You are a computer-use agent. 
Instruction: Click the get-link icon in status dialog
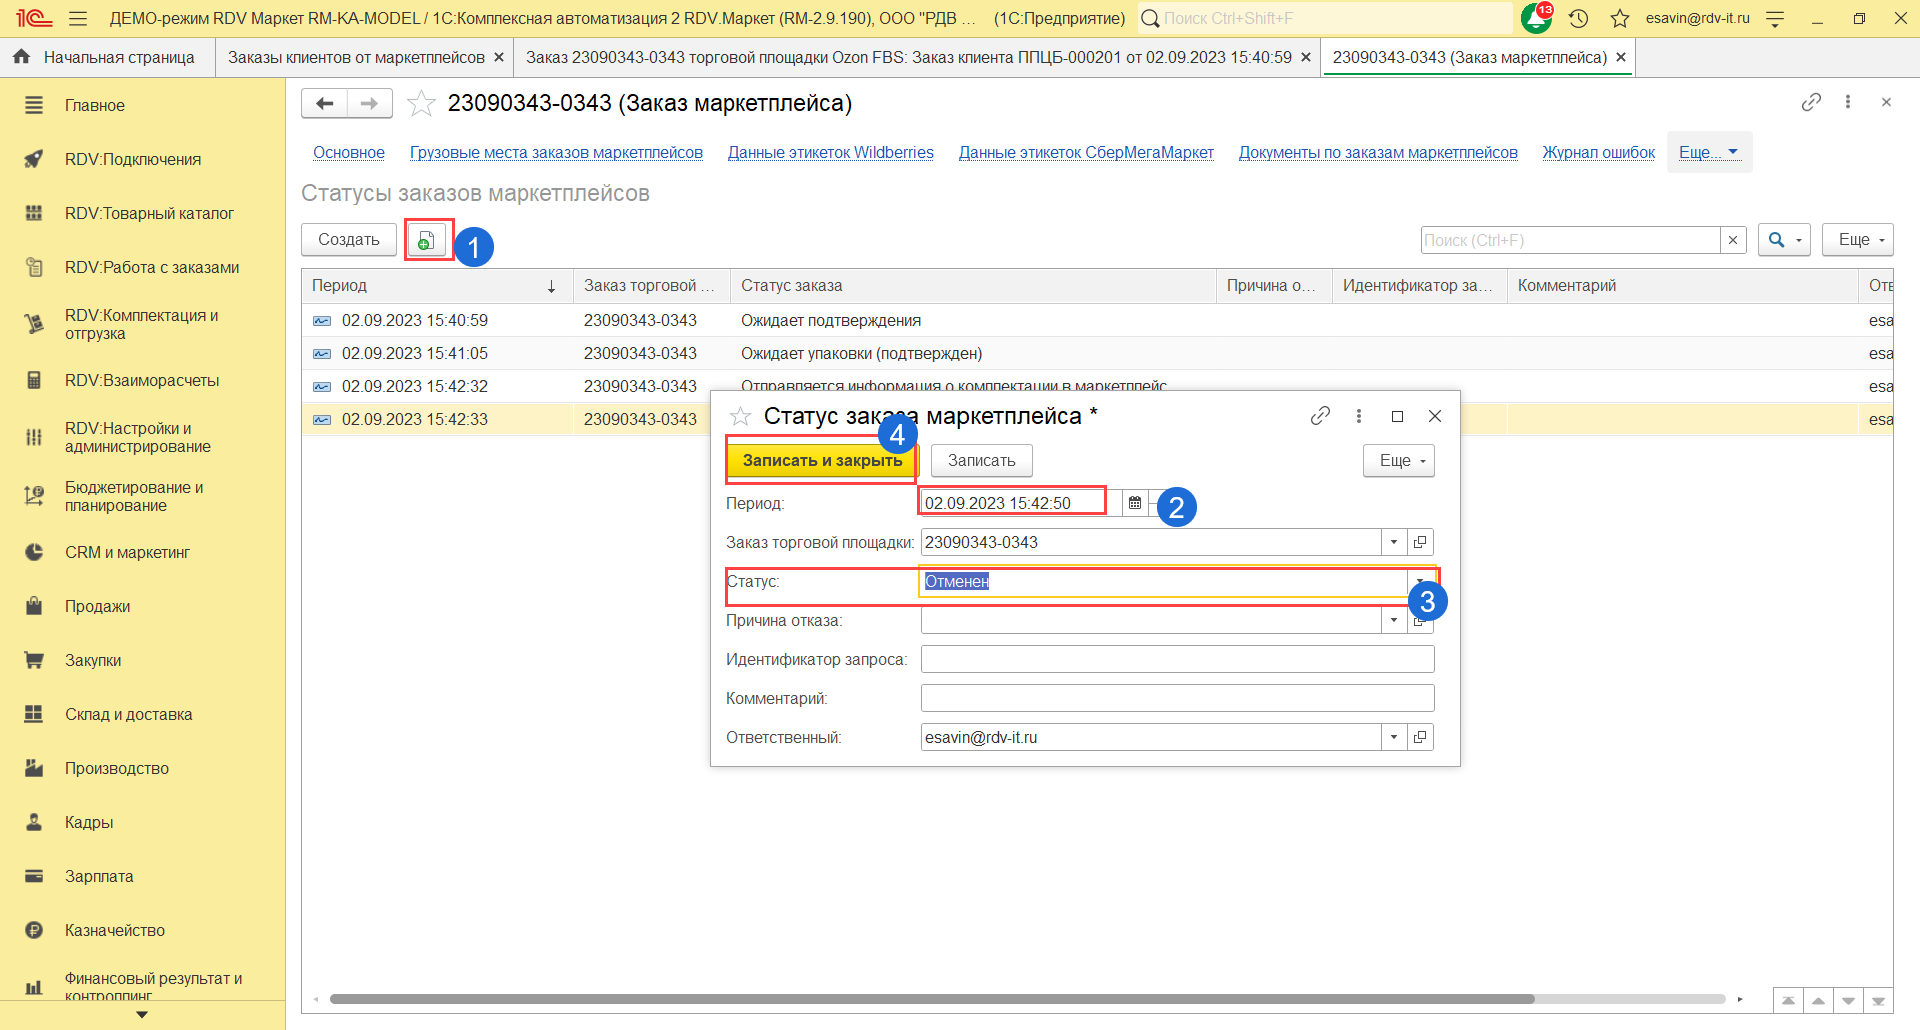click(x=1320, y=416)
